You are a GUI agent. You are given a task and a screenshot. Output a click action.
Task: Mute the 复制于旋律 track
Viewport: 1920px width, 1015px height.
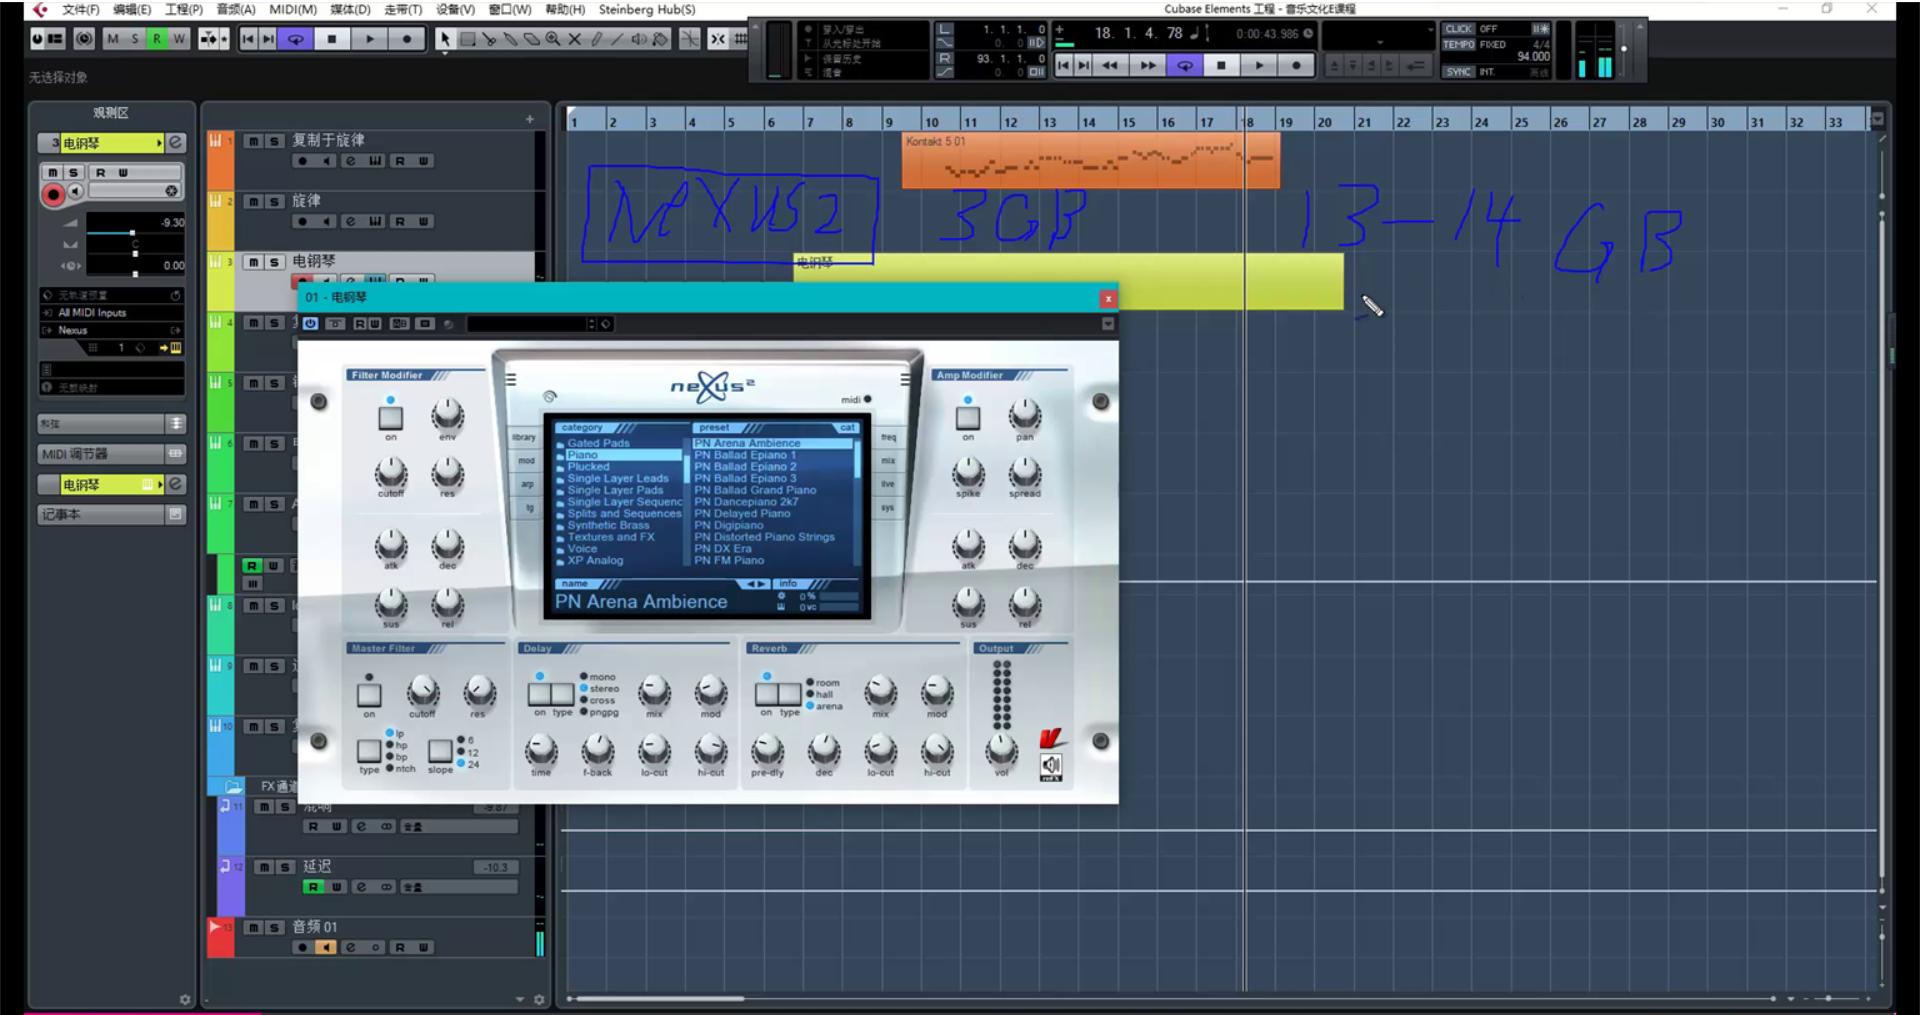coord(254,141)
